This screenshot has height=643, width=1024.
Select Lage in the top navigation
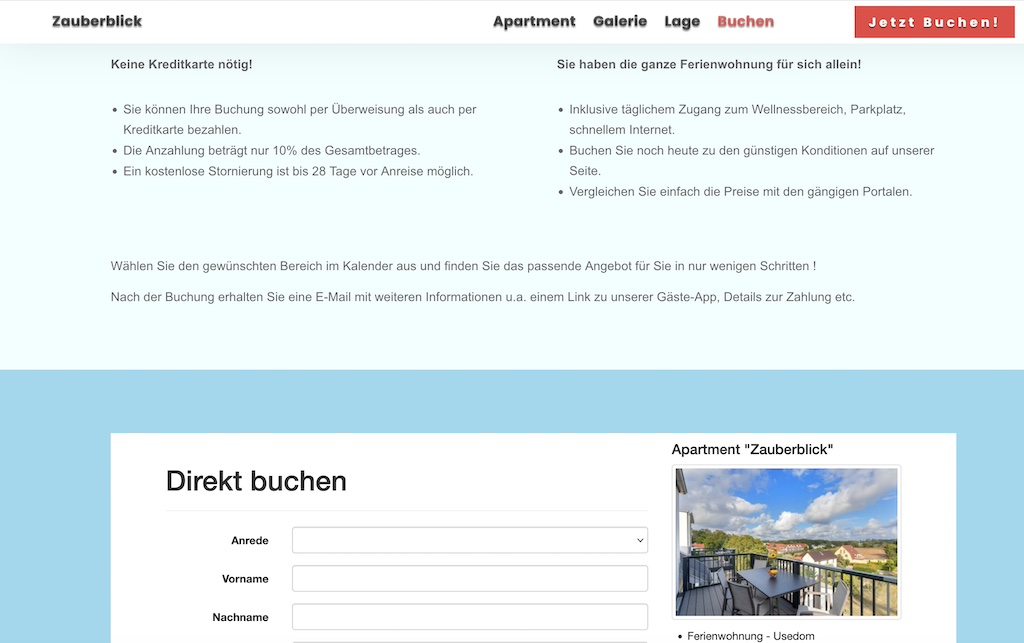(x=682, y=21)
